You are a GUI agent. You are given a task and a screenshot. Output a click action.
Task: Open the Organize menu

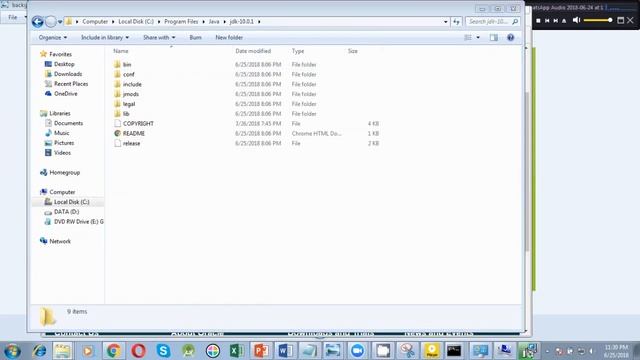pos(53,38)
